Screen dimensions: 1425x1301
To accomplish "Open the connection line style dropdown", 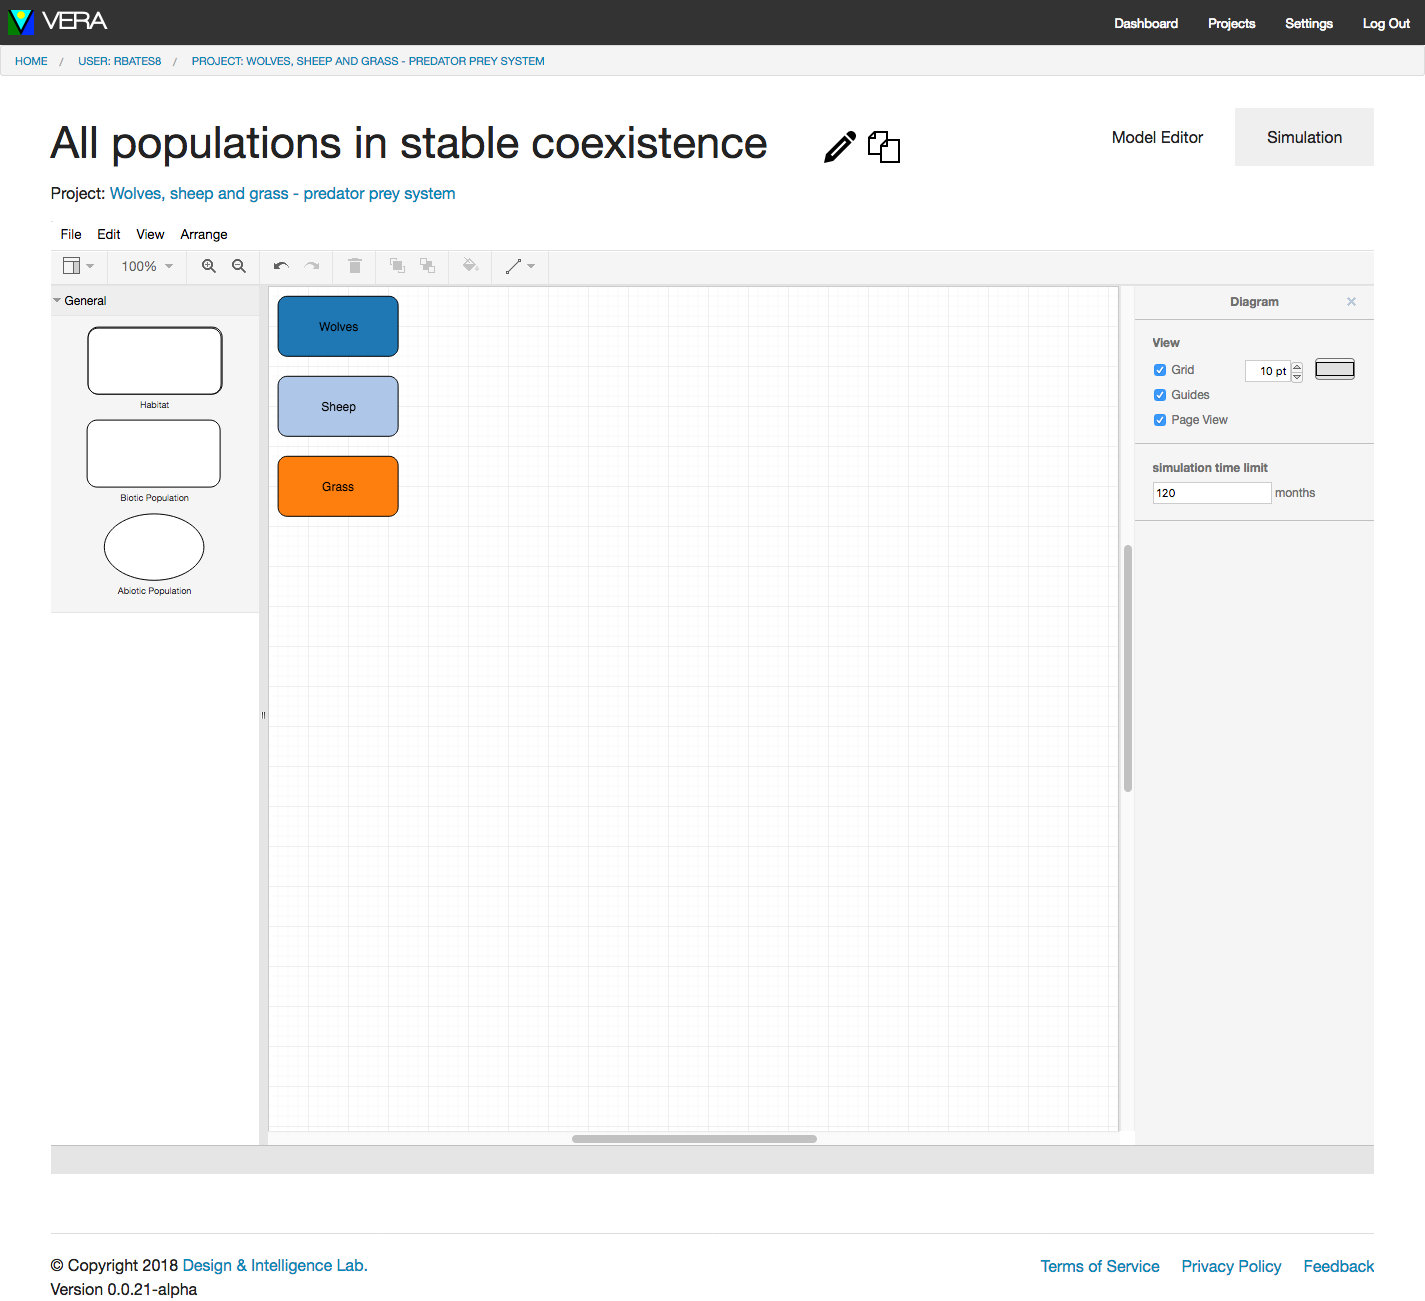I will 520,266.
